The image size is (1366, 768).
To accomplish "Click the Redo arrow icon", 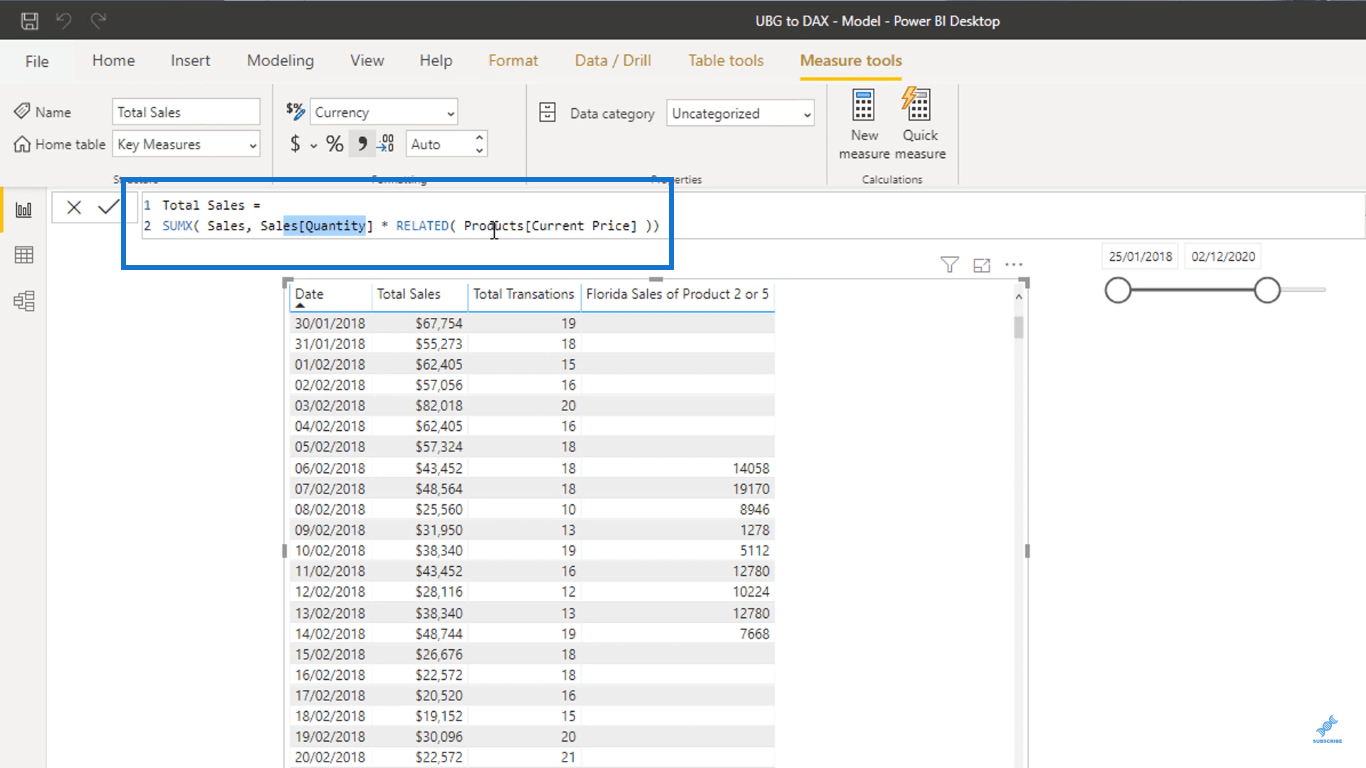I will (x=98, y=20).
